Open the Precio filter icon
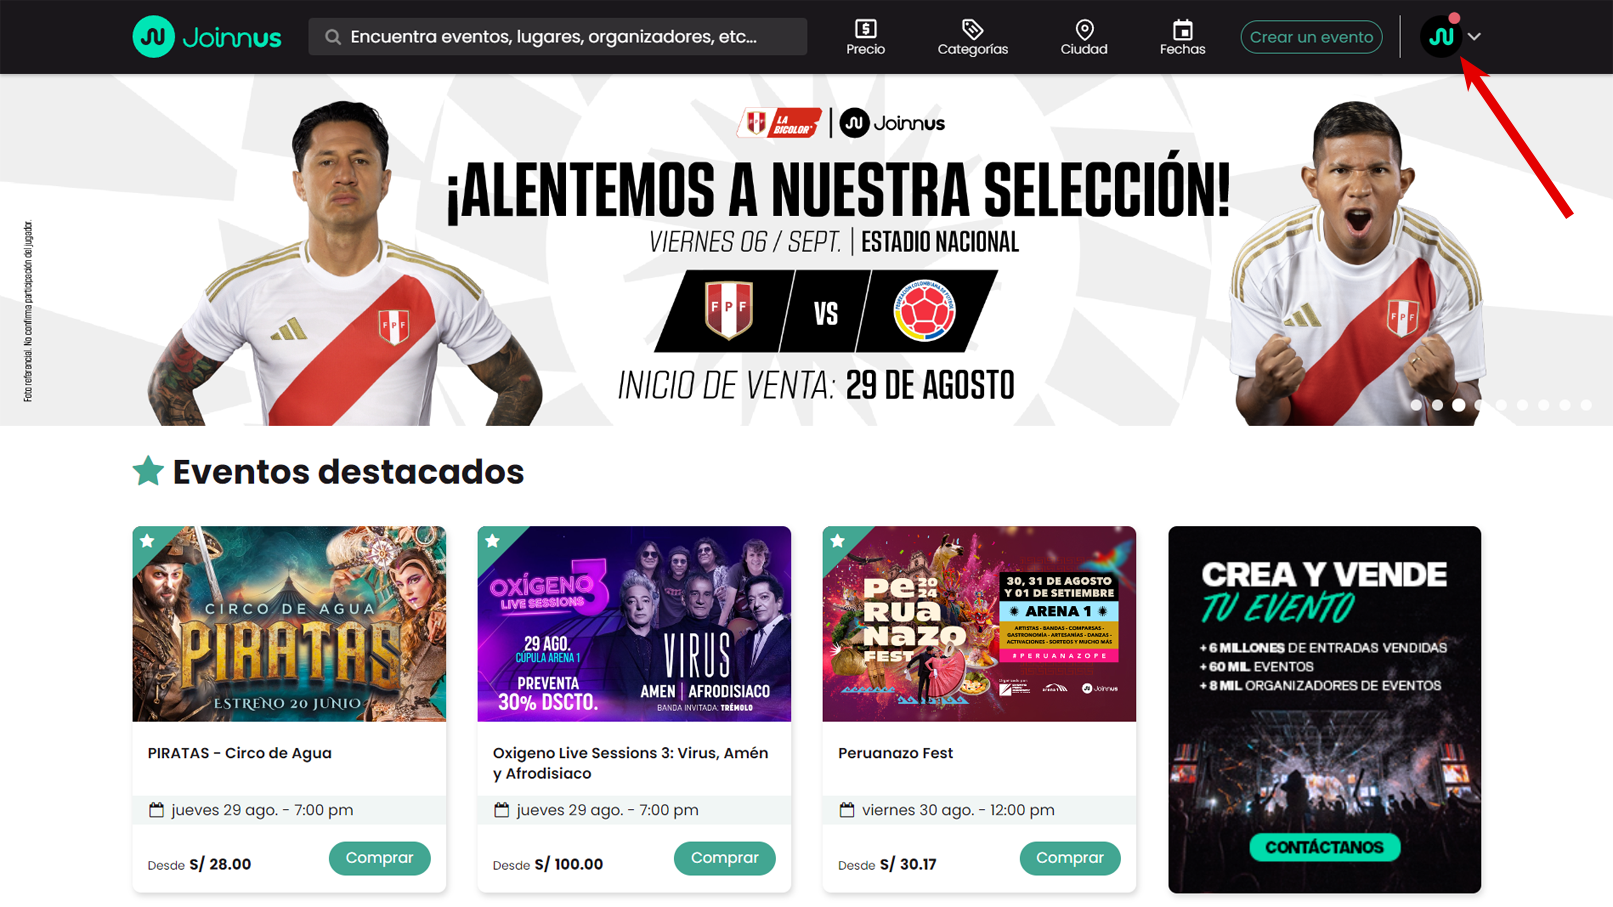Image resolution: width=1613 pixels, height=907 pixels. tap(865, 29)
